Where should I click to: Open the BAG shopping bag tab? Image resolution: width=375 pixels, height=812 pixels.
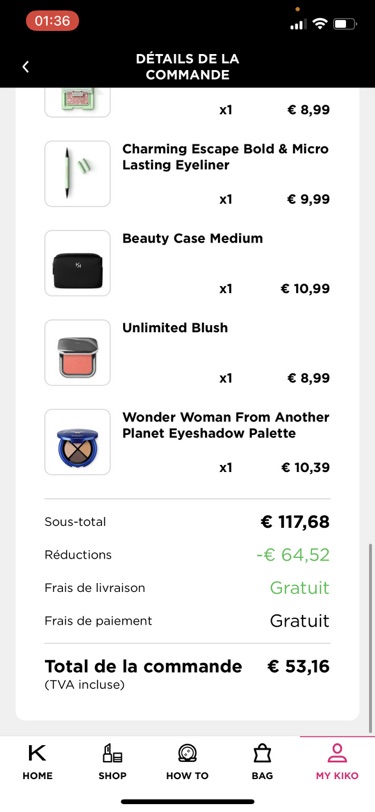click(262, 762)
